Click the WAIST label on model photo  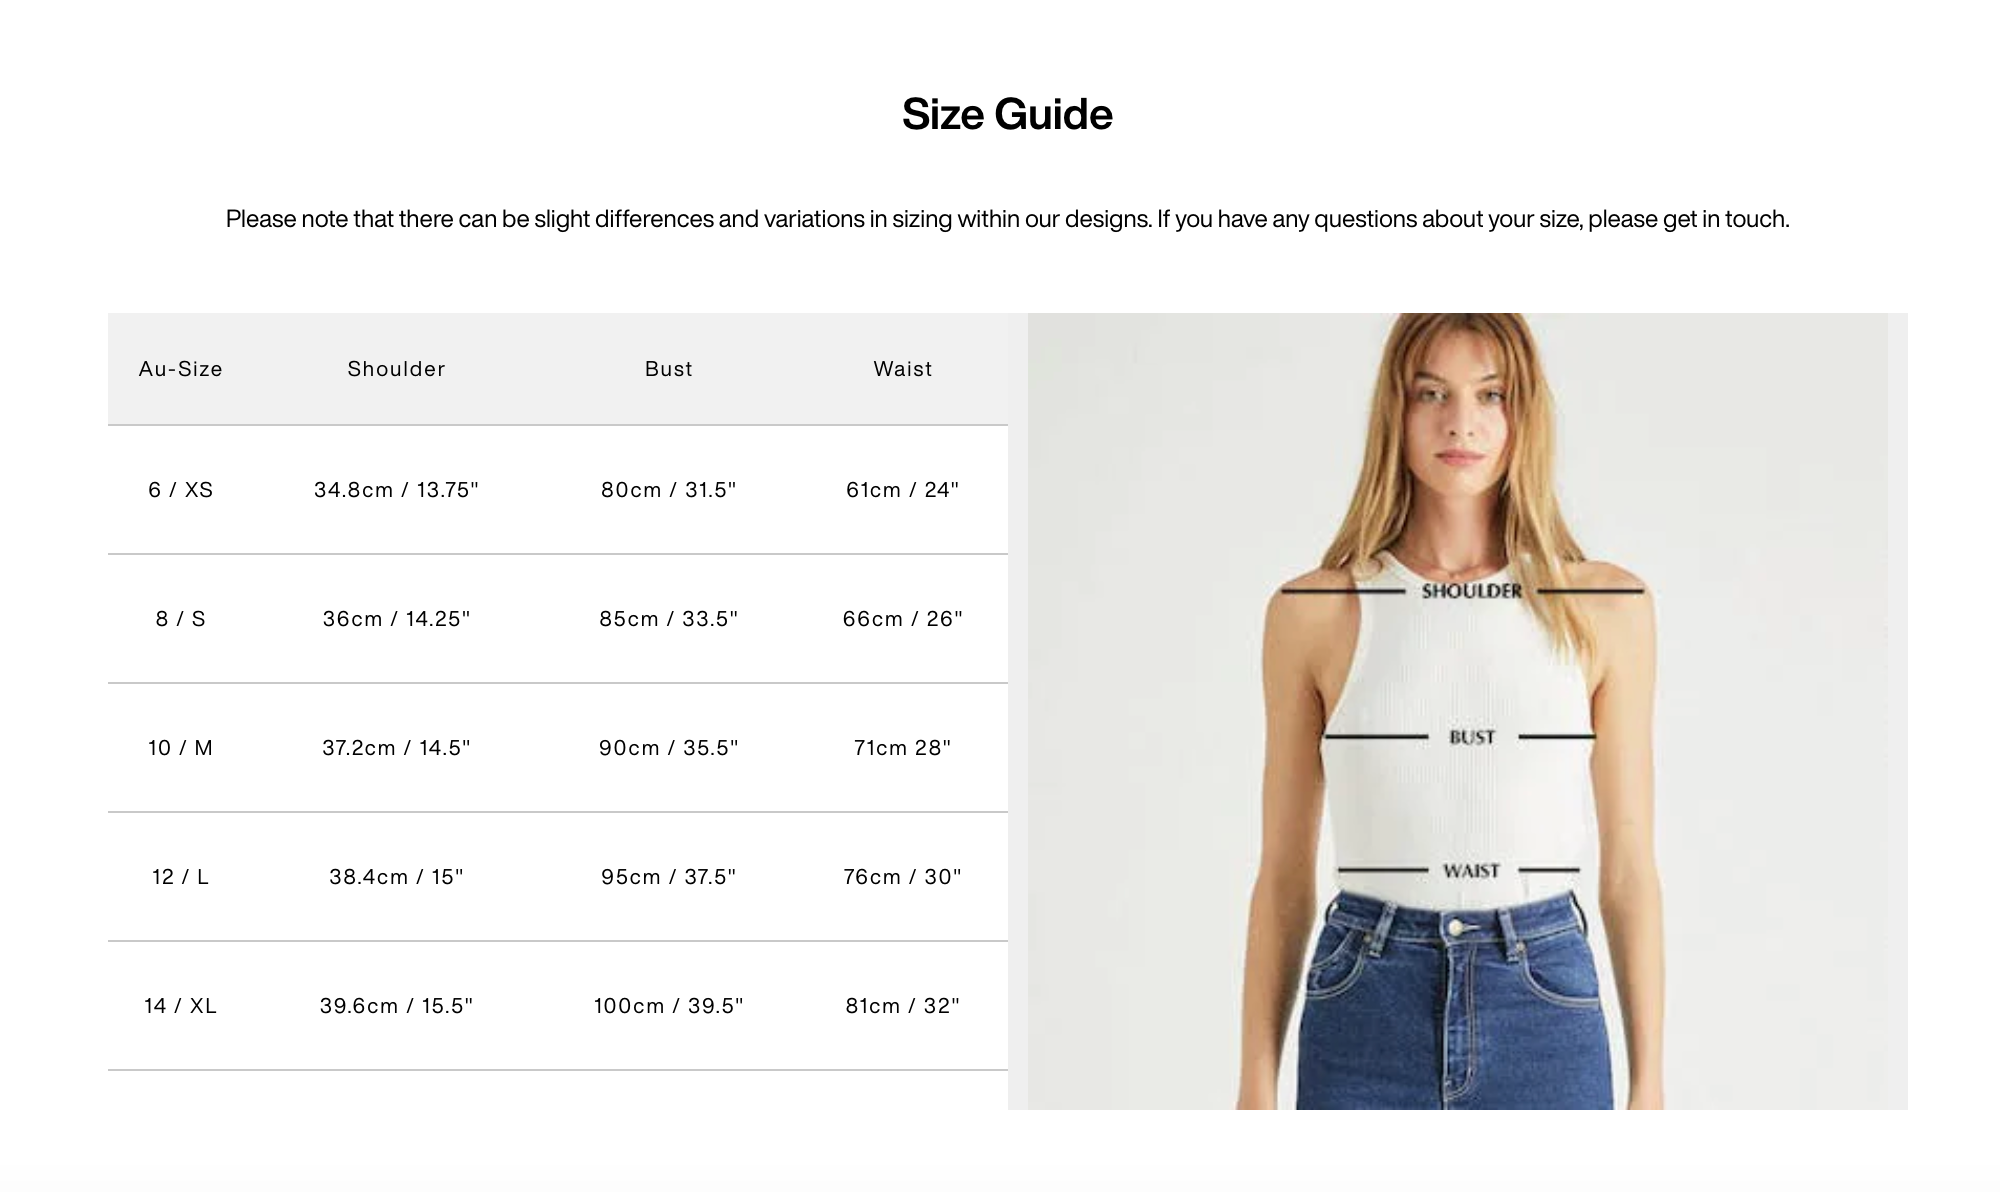[x=1471, y=871]
